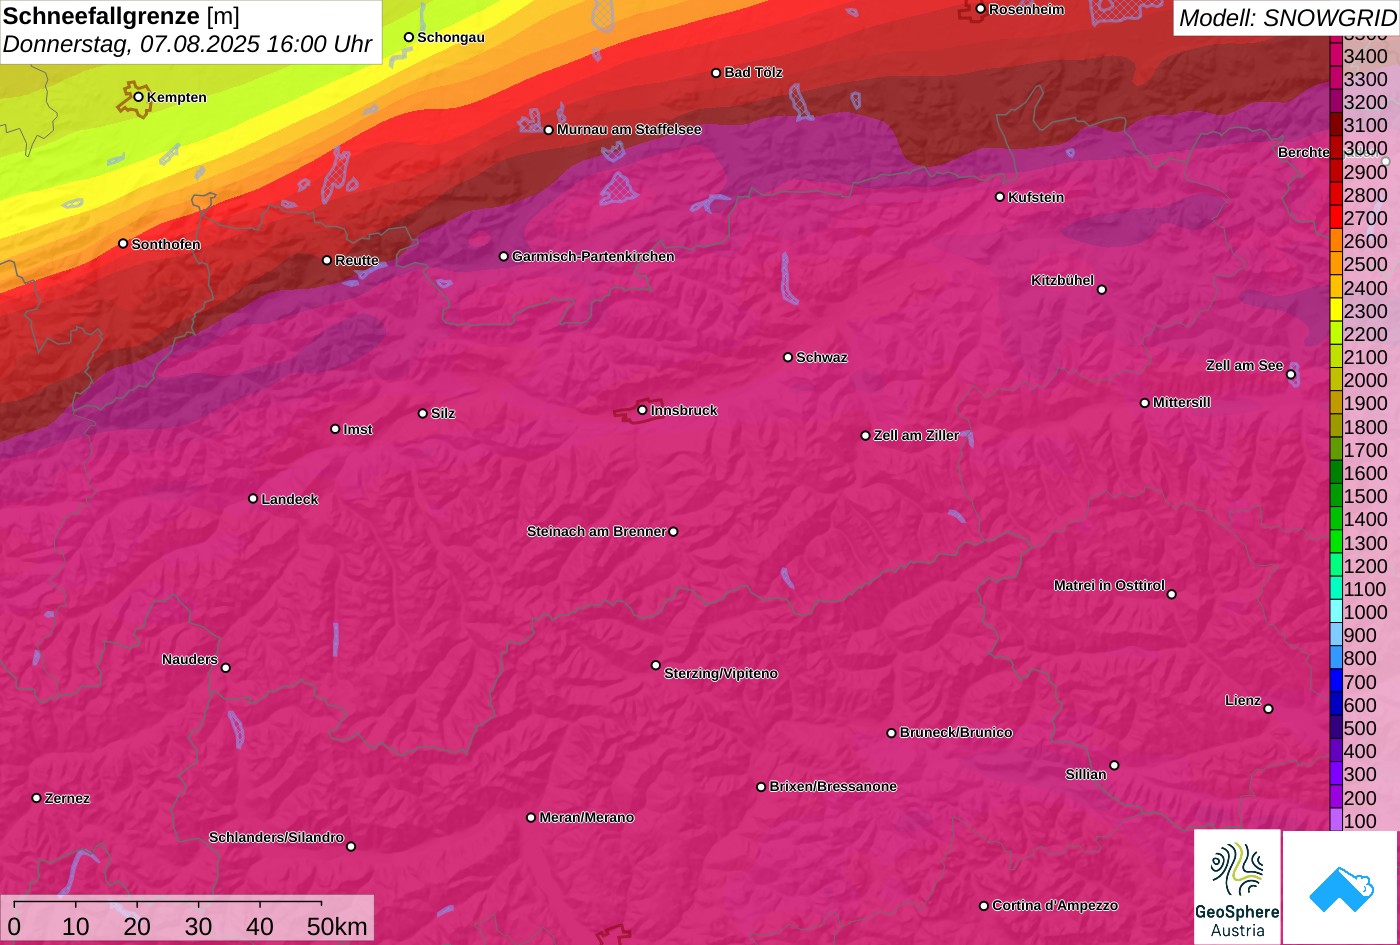
Task: Click the Silz town label
Action: 443,414
